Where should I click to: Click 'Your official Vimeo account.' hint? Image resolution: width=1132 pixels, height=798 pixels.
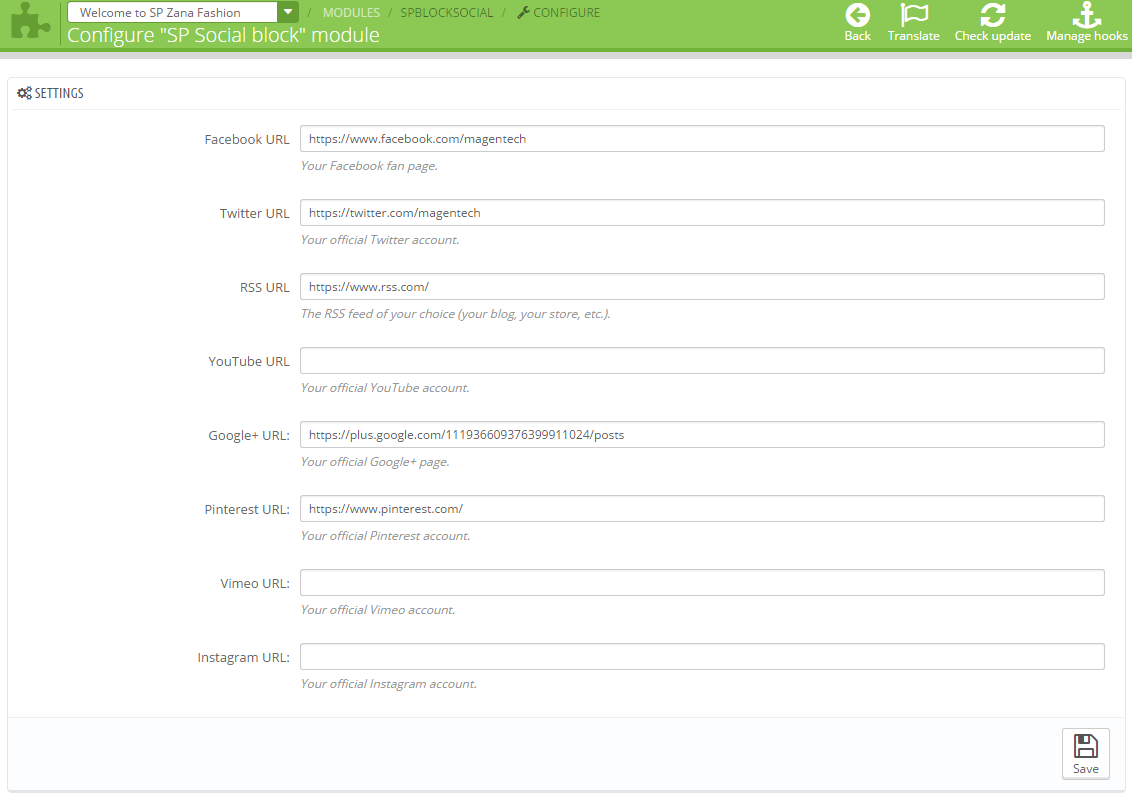378,610
